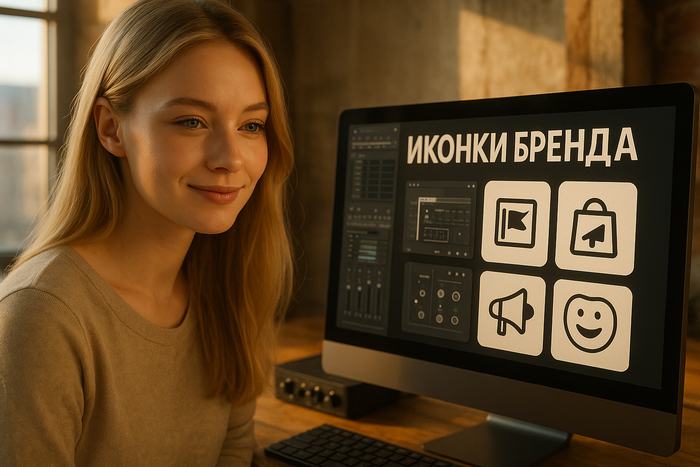Viewport: 700px width, 467px height.
Task: Select the shopping bag icon tile
Action: coord(596,228)
